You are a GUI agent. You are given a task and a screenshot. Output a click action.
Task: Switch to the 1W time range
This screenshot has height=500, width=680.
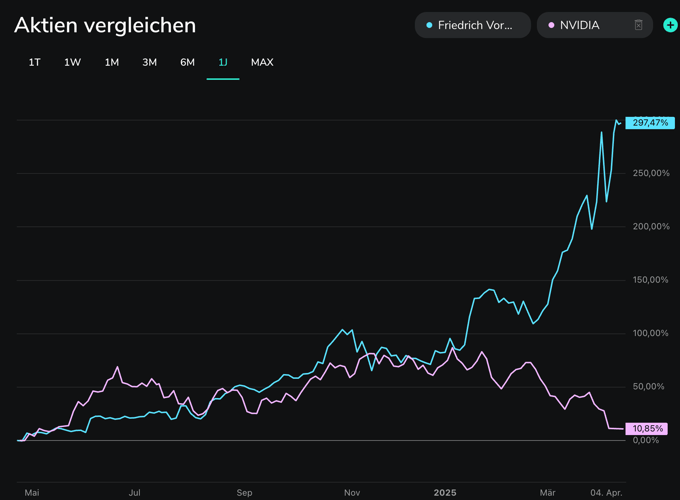click(72, 62)
